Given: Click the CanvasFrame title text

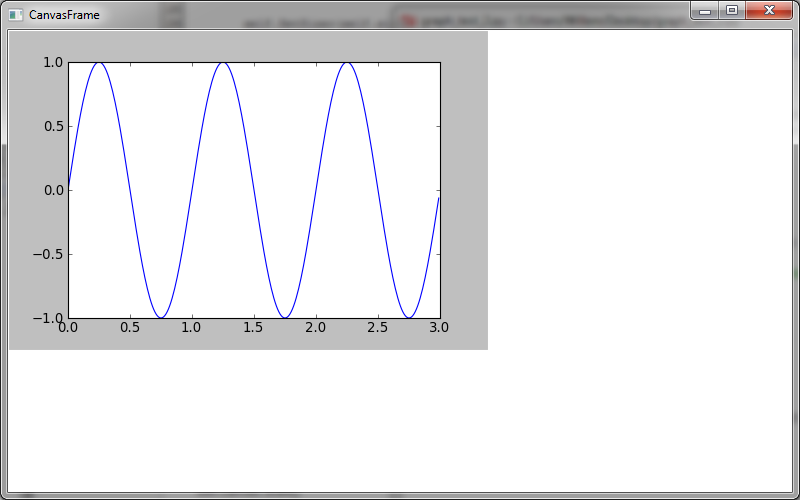Looking at the screenshot, I should click(63, 15).
